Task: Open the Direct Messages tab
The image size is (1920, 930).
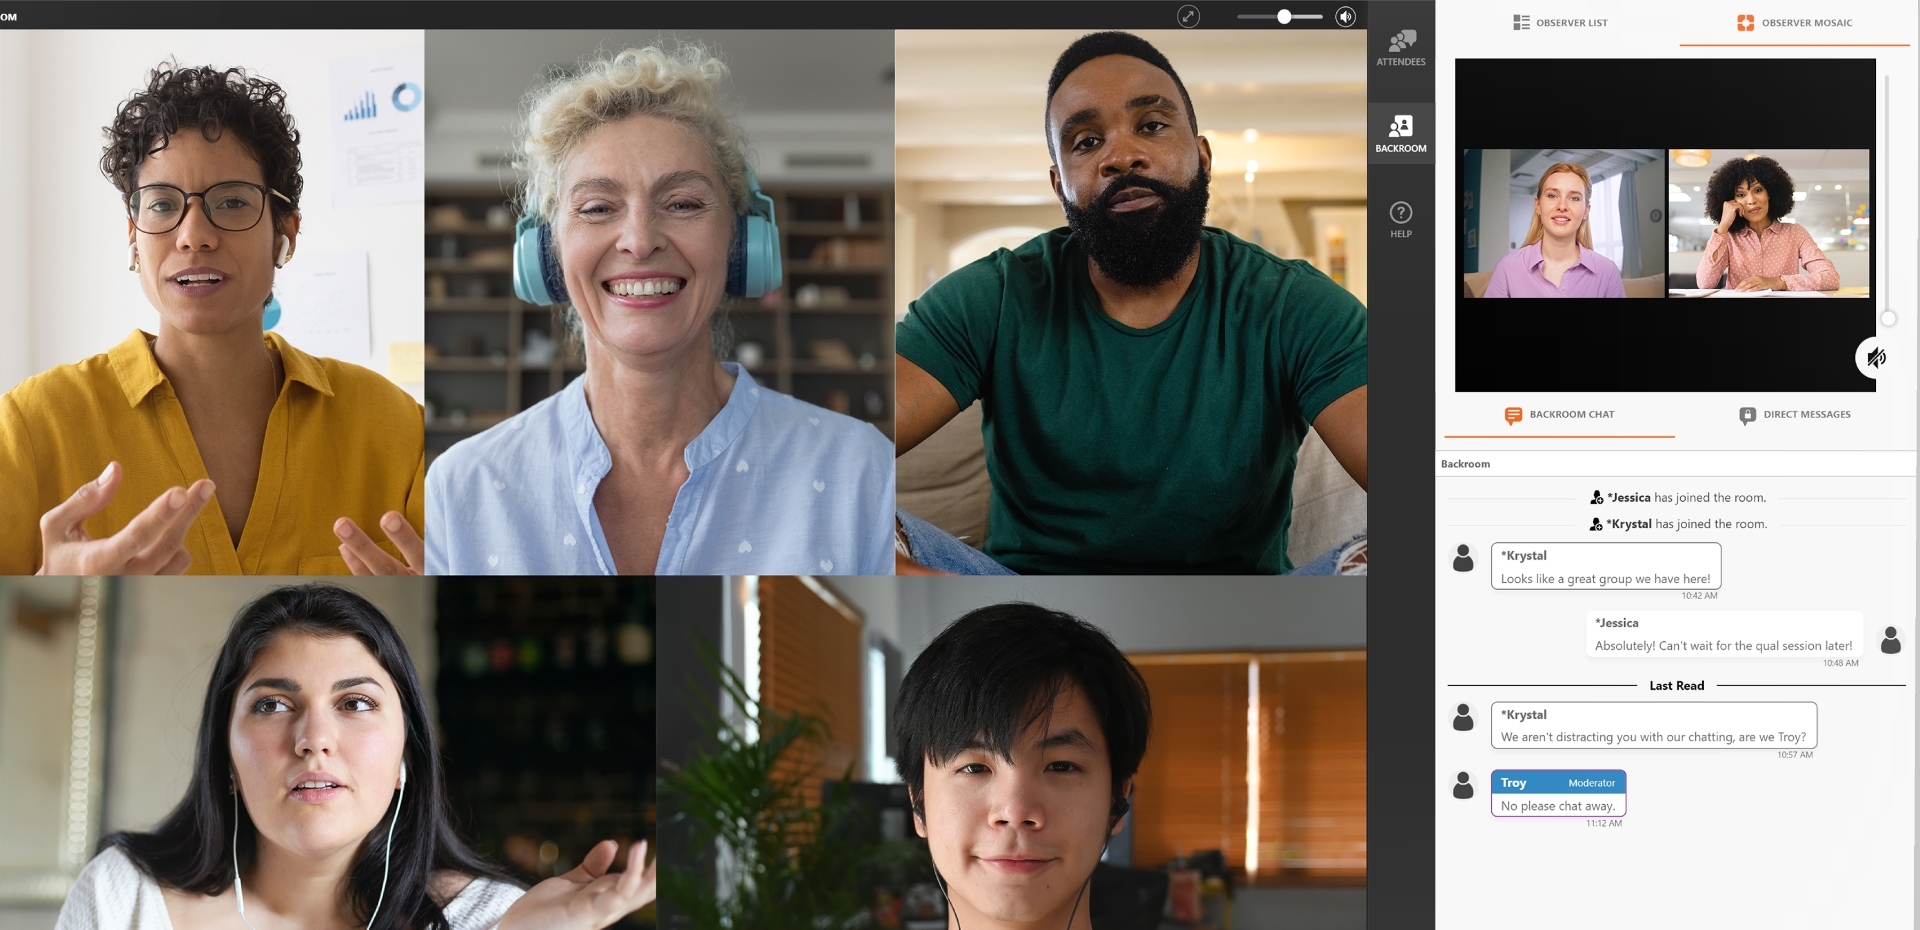Action: (x=1795, y=415)
